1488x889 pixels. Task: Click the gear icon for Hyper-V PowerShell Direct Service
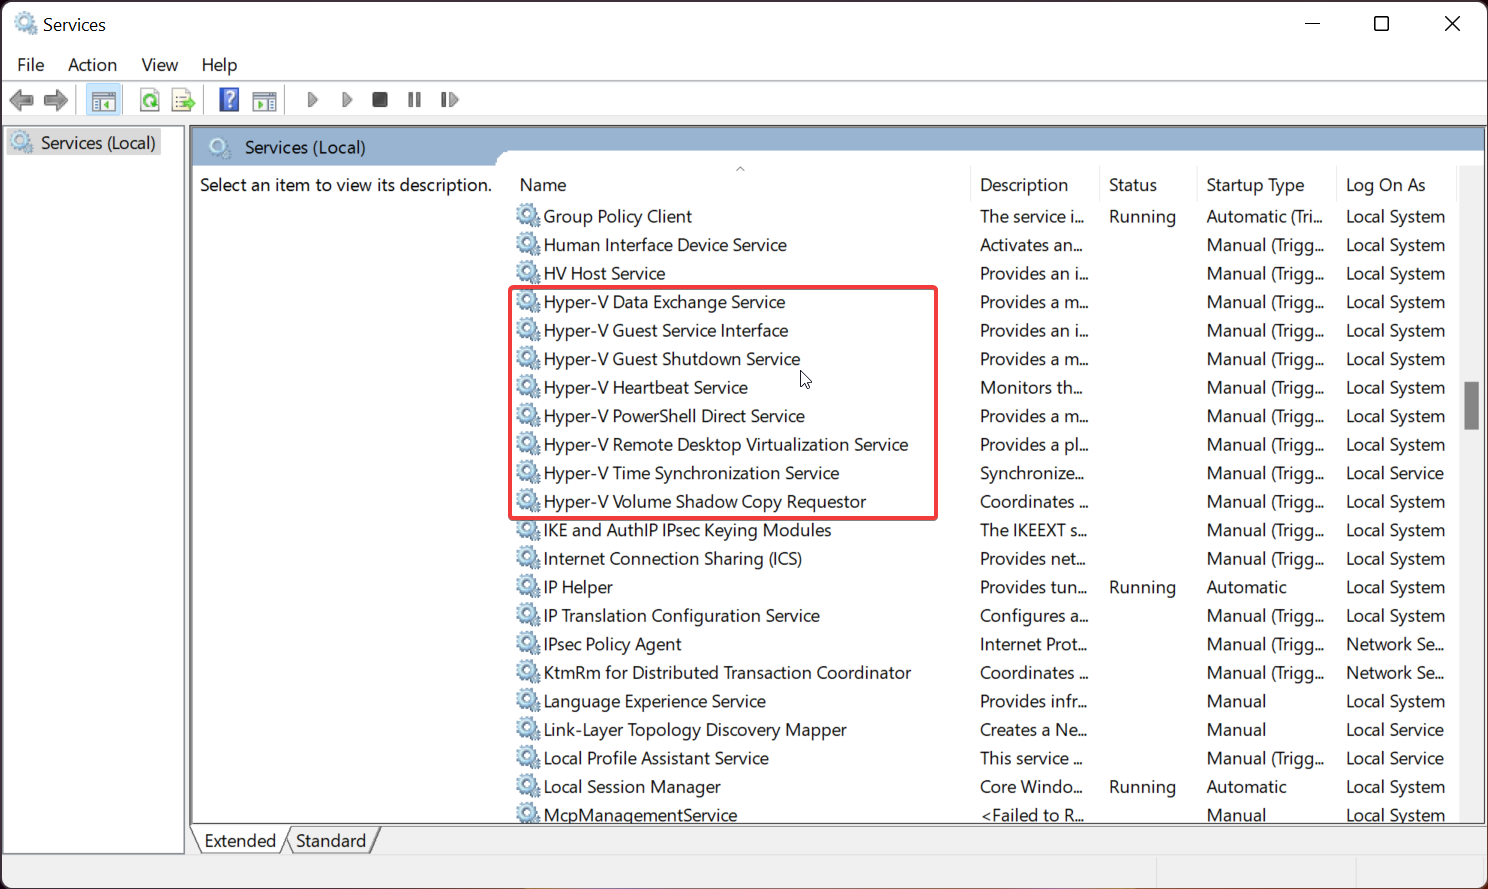[x=528, y=416]
